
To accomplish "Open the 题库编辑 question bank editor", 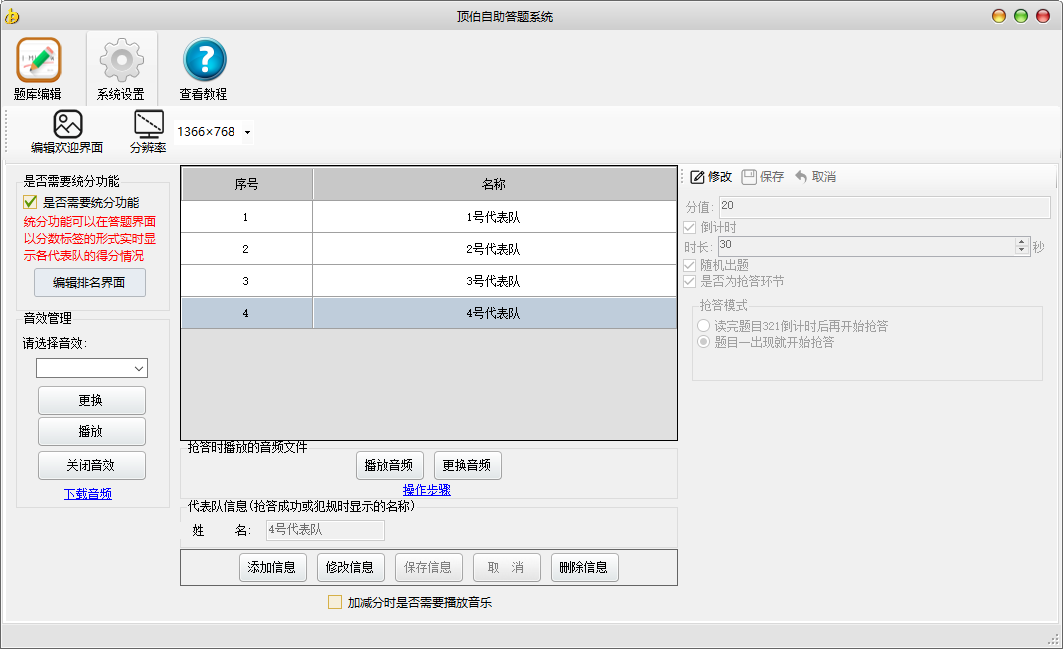I will 38,61.
